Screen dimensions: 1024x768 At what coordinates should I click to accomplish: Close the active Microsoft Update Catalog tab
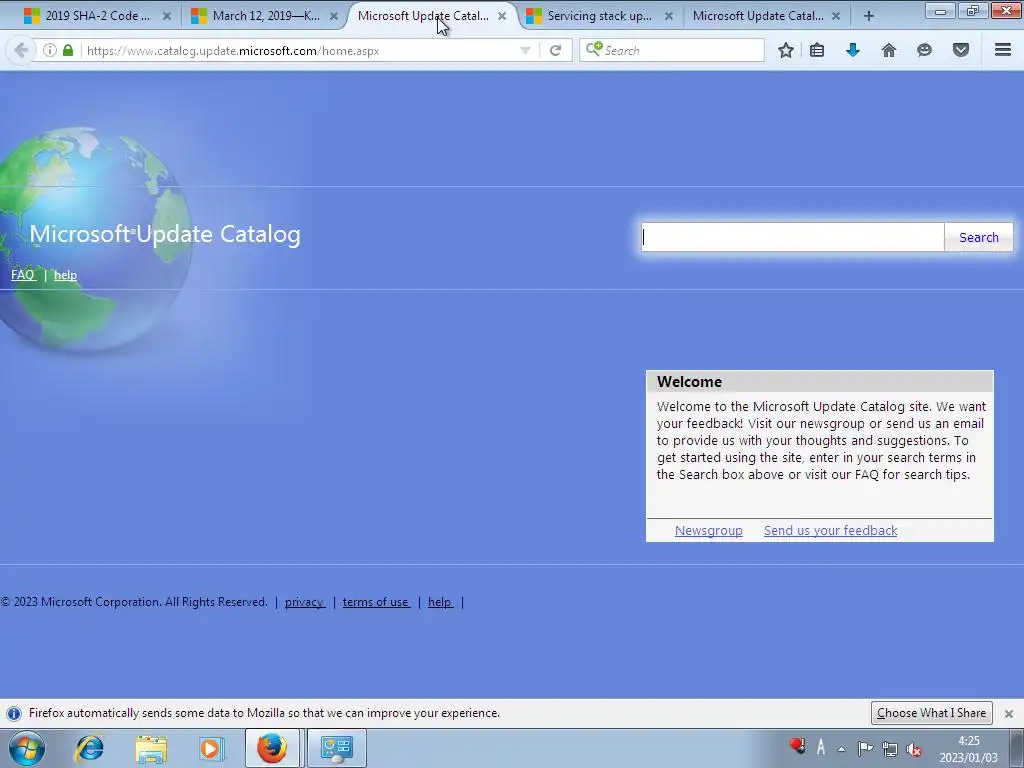click(x=502, y=16)
